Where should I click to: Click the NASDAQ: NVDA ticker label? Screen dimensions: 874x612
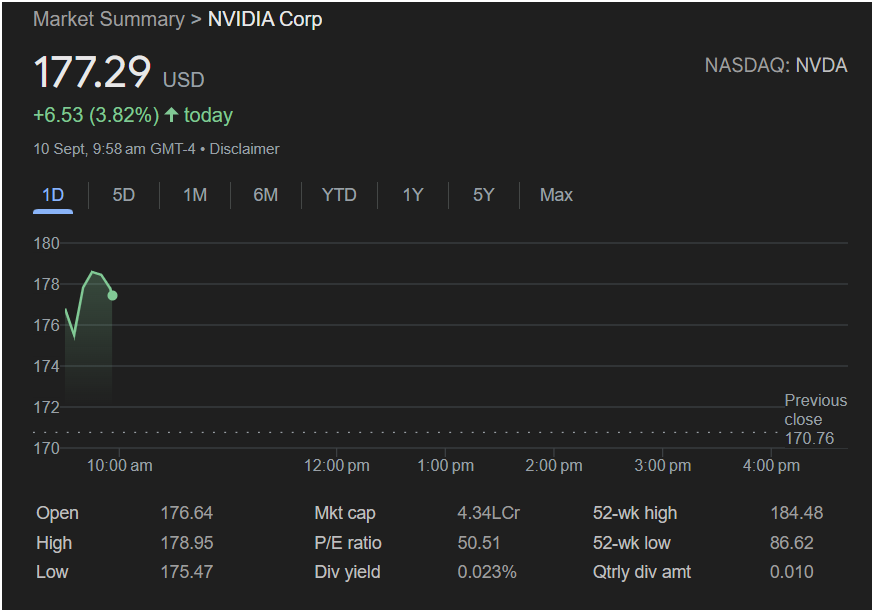[776, 65]
